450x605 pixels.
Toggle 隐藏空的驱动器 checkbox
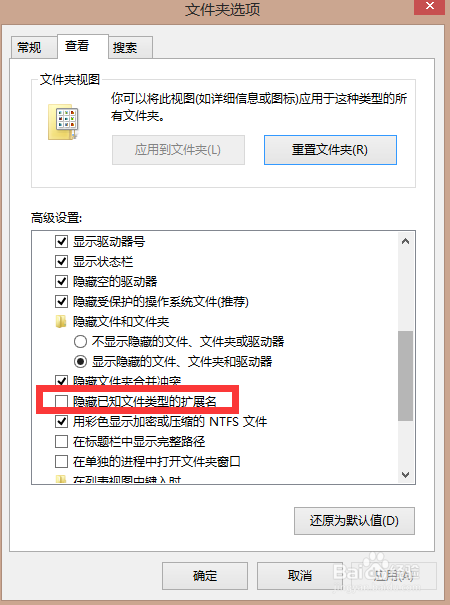coord(62,281)
